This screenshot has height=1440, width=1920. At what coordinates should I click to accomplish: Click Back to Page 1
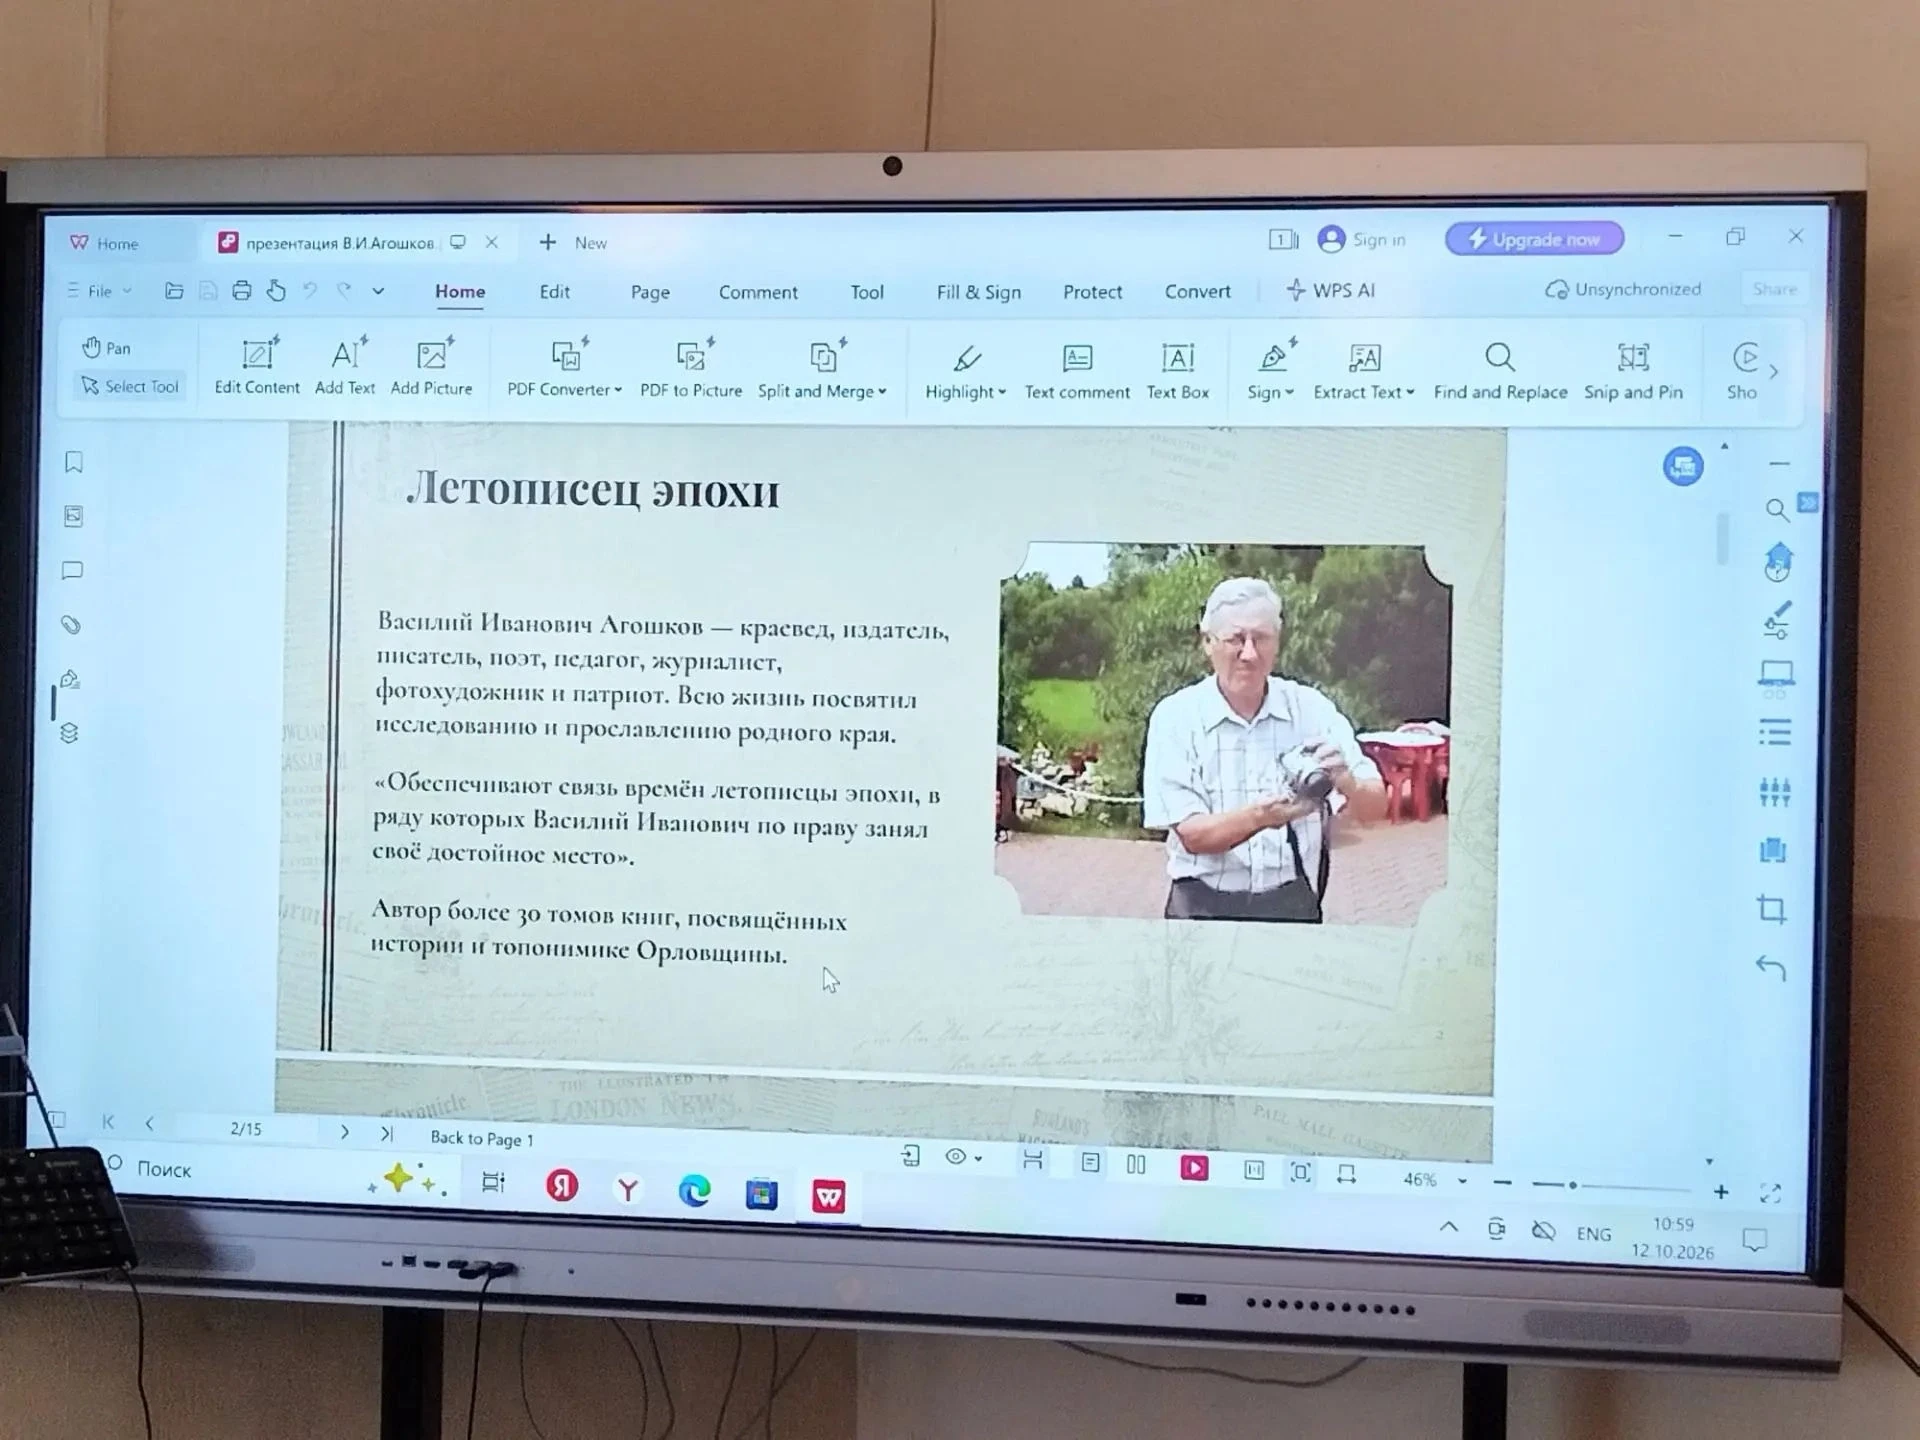coord(482,1138)
